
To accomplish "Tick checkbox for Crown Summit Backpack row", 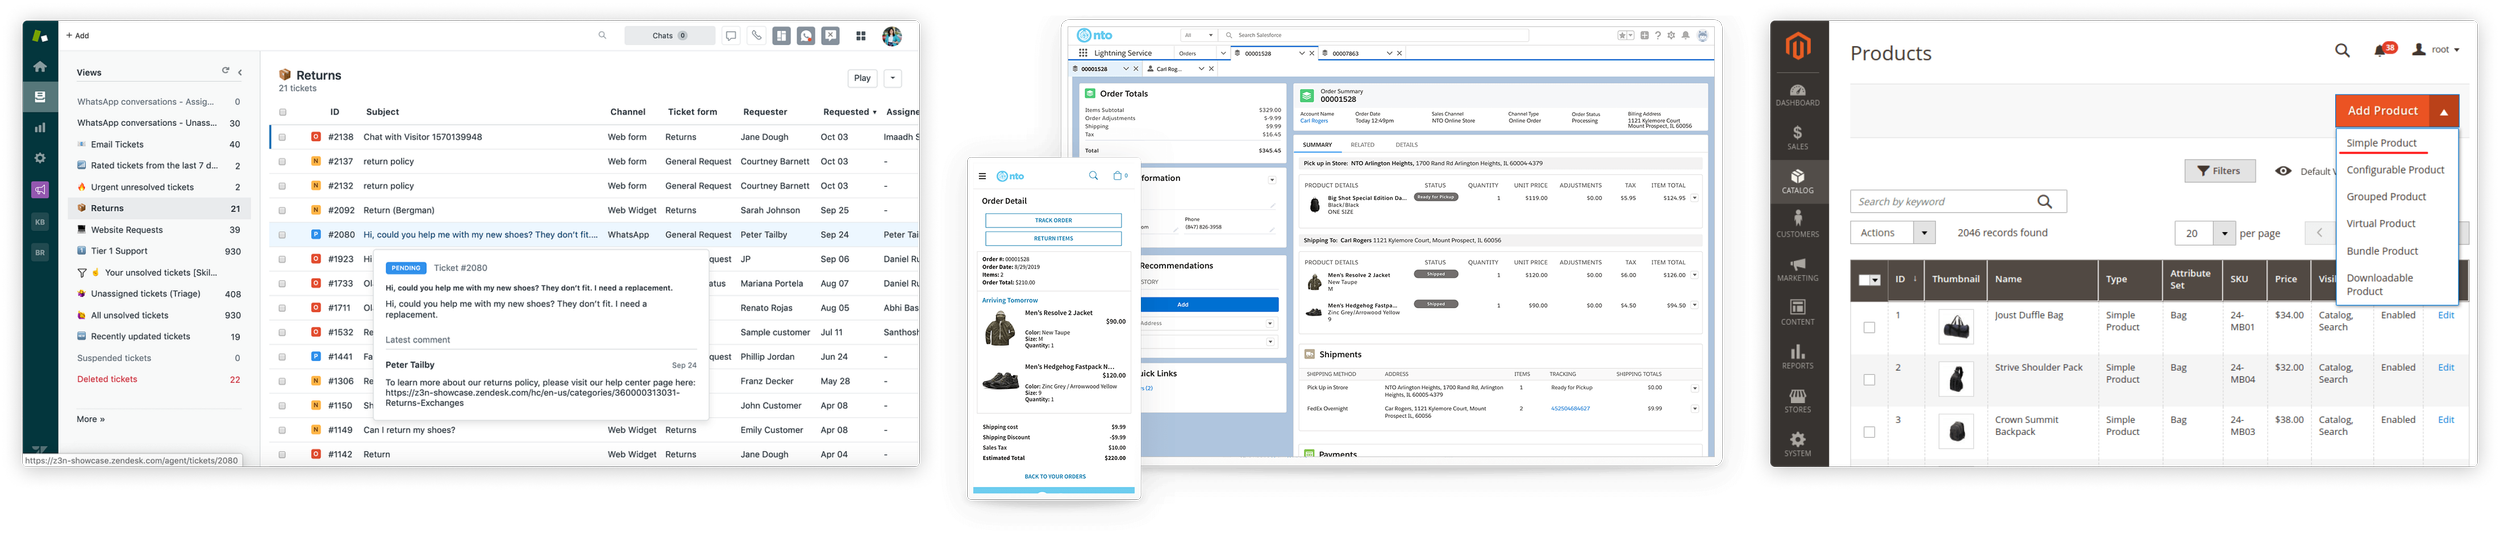I will 1869,432.
